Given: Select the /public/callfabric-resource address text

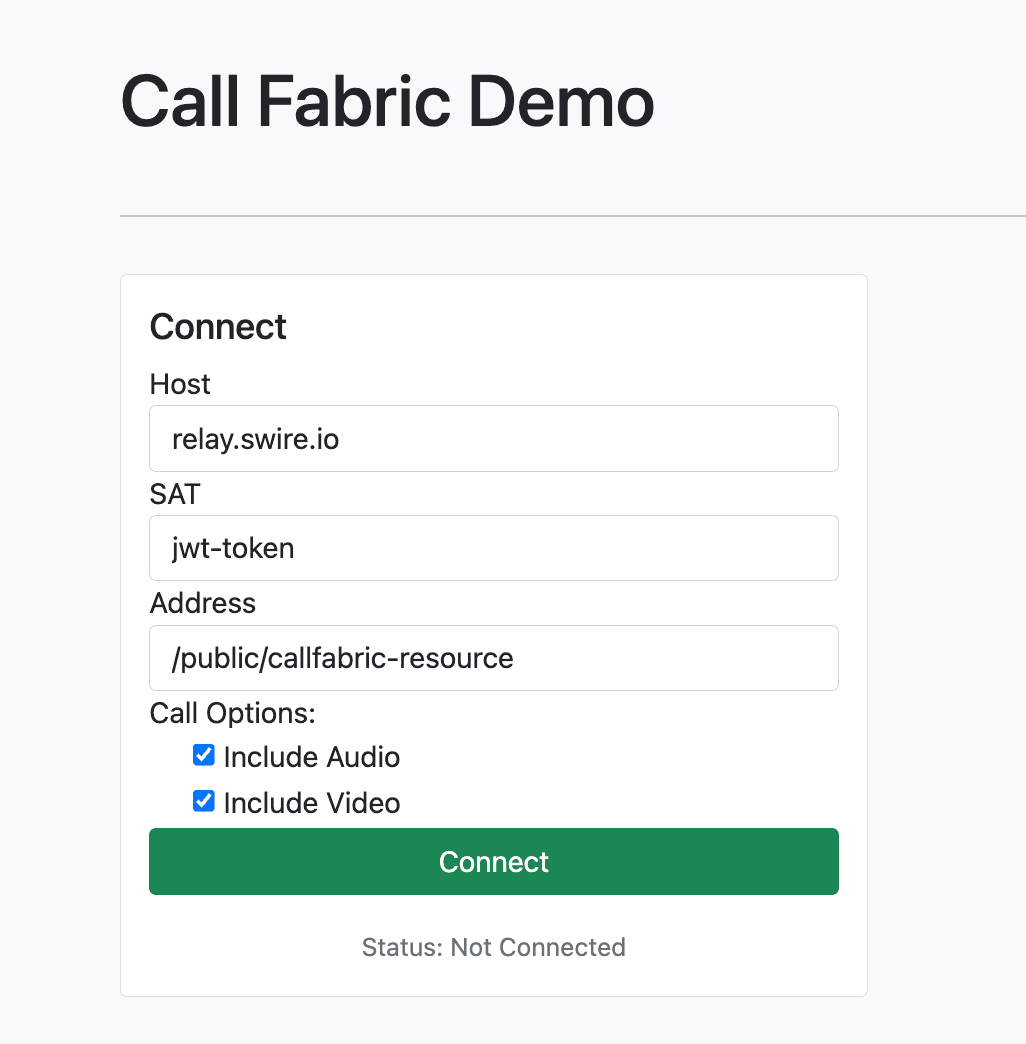Looking at the screenshot, I should point(341,658).
